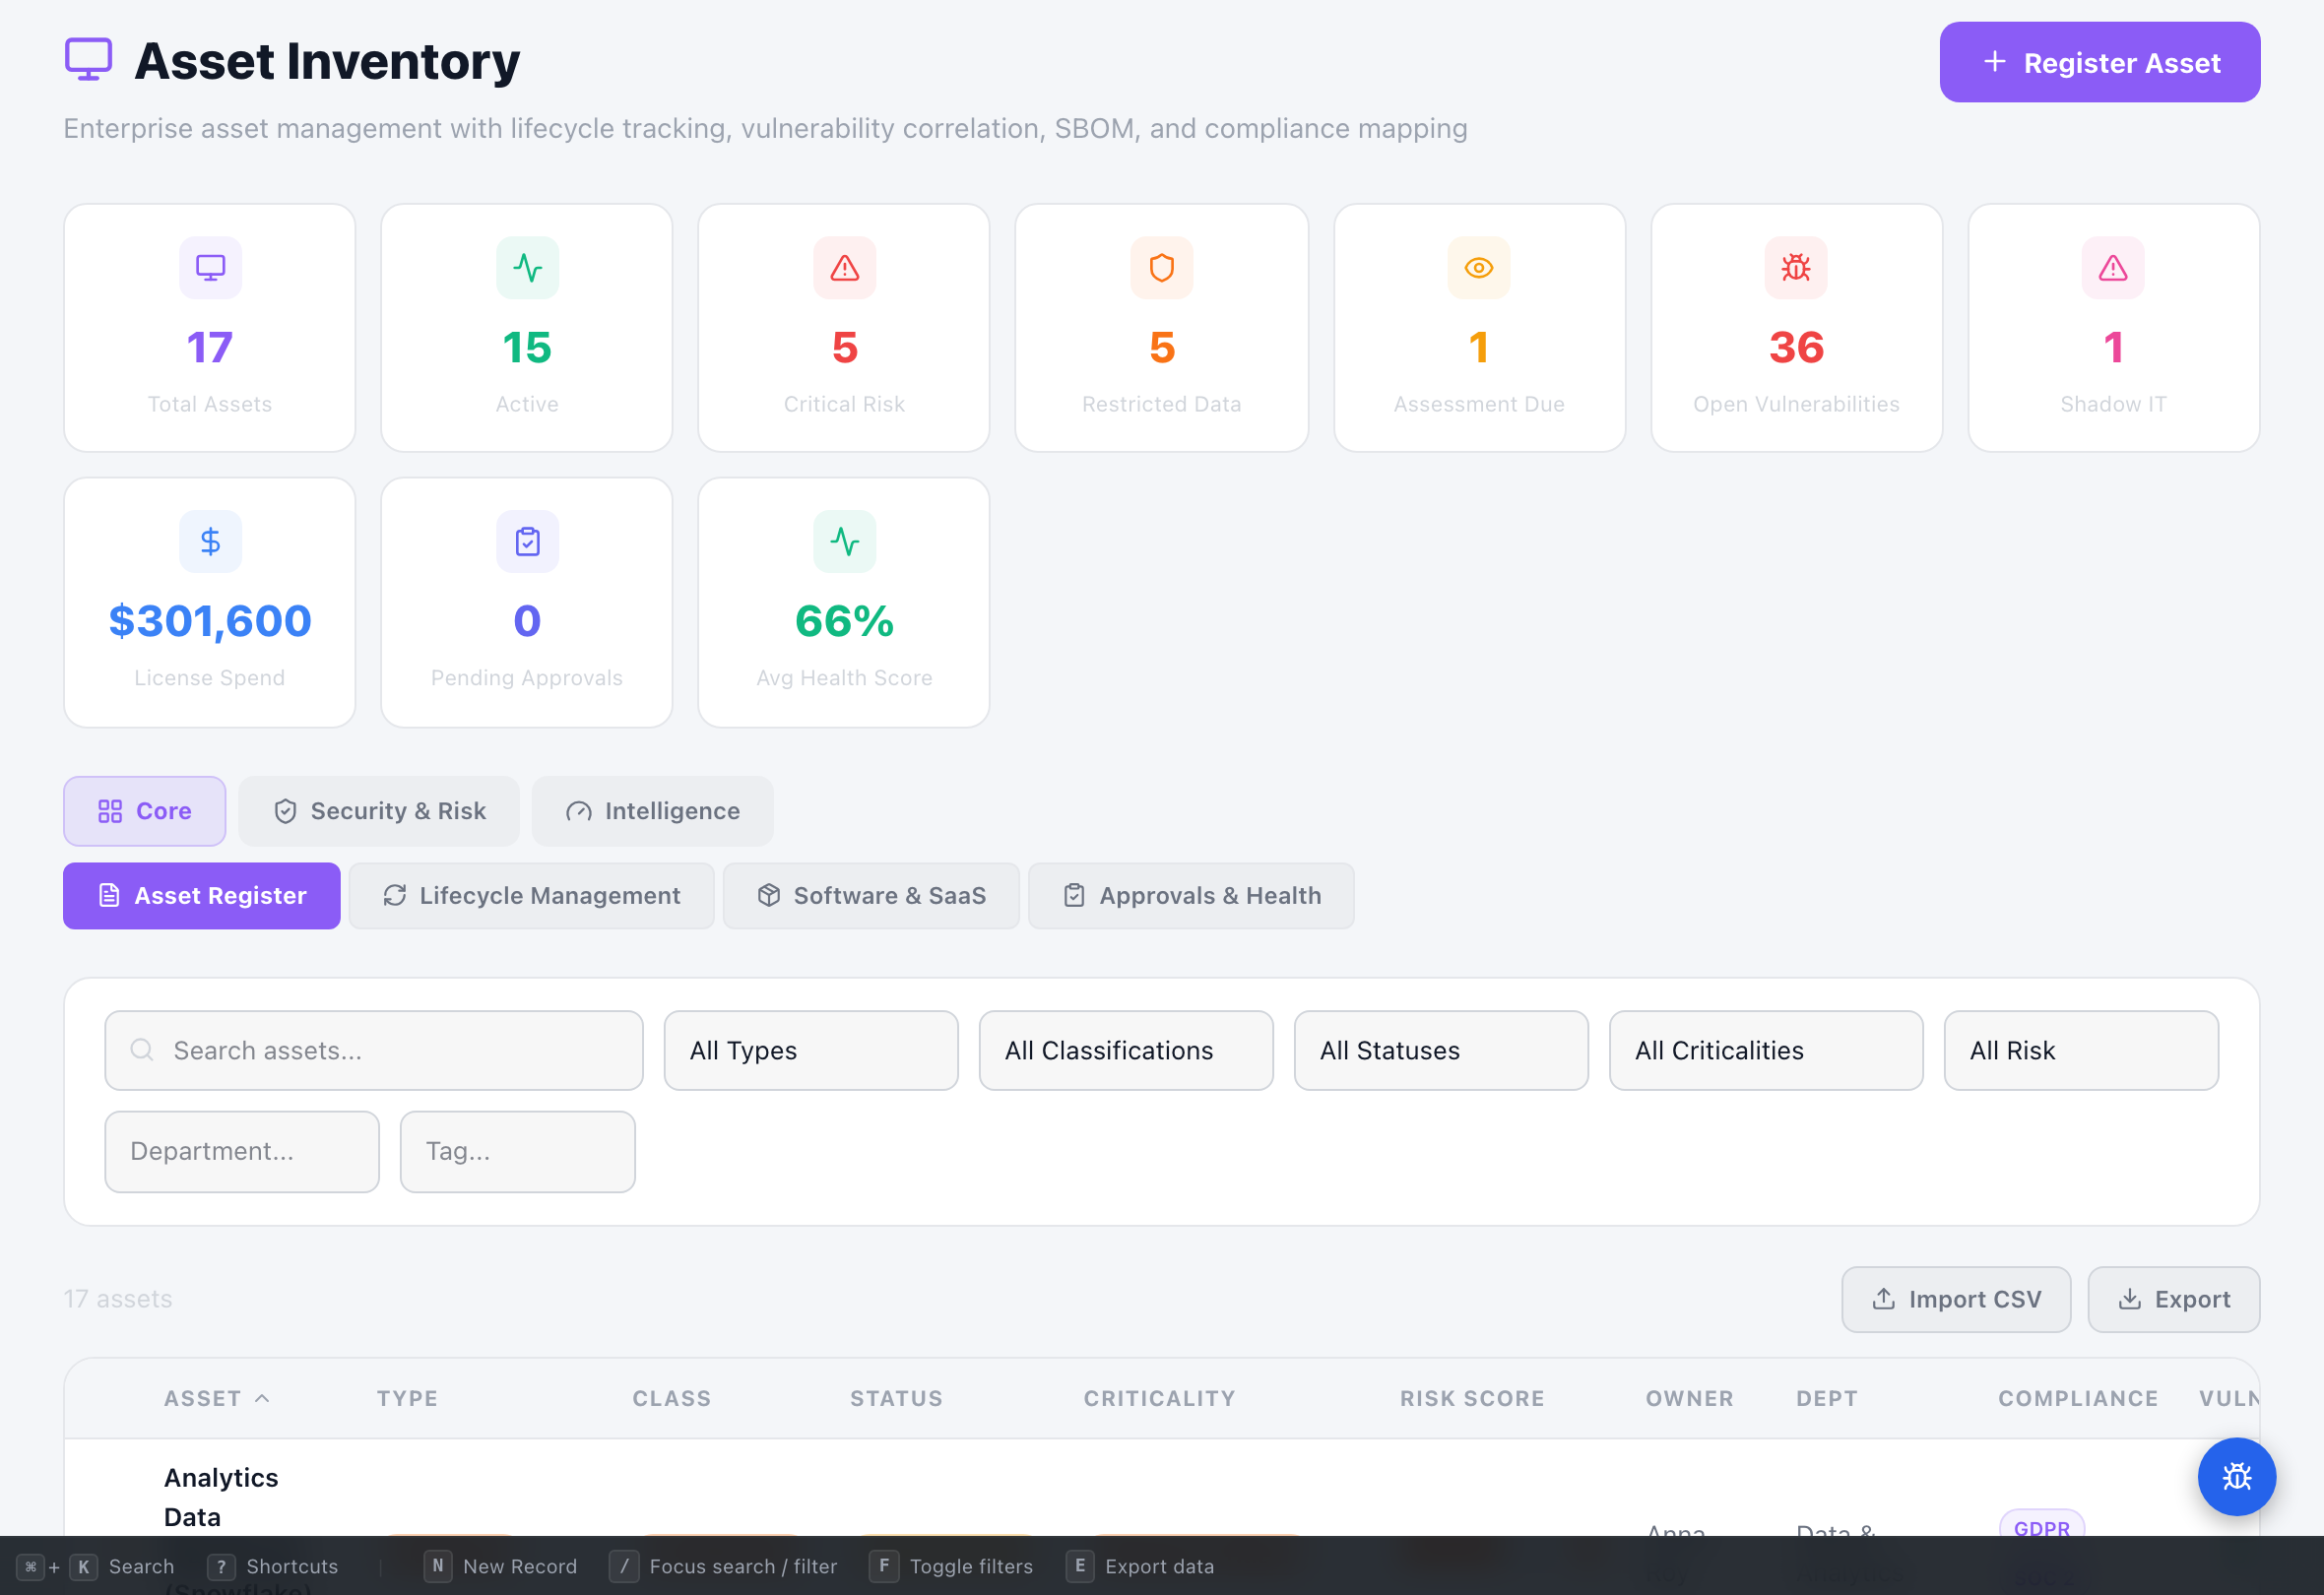This screenshot has height=1595, width=2324.
Task: Click the Critical Risk warning icon
Action: click(x=843, y=267)
